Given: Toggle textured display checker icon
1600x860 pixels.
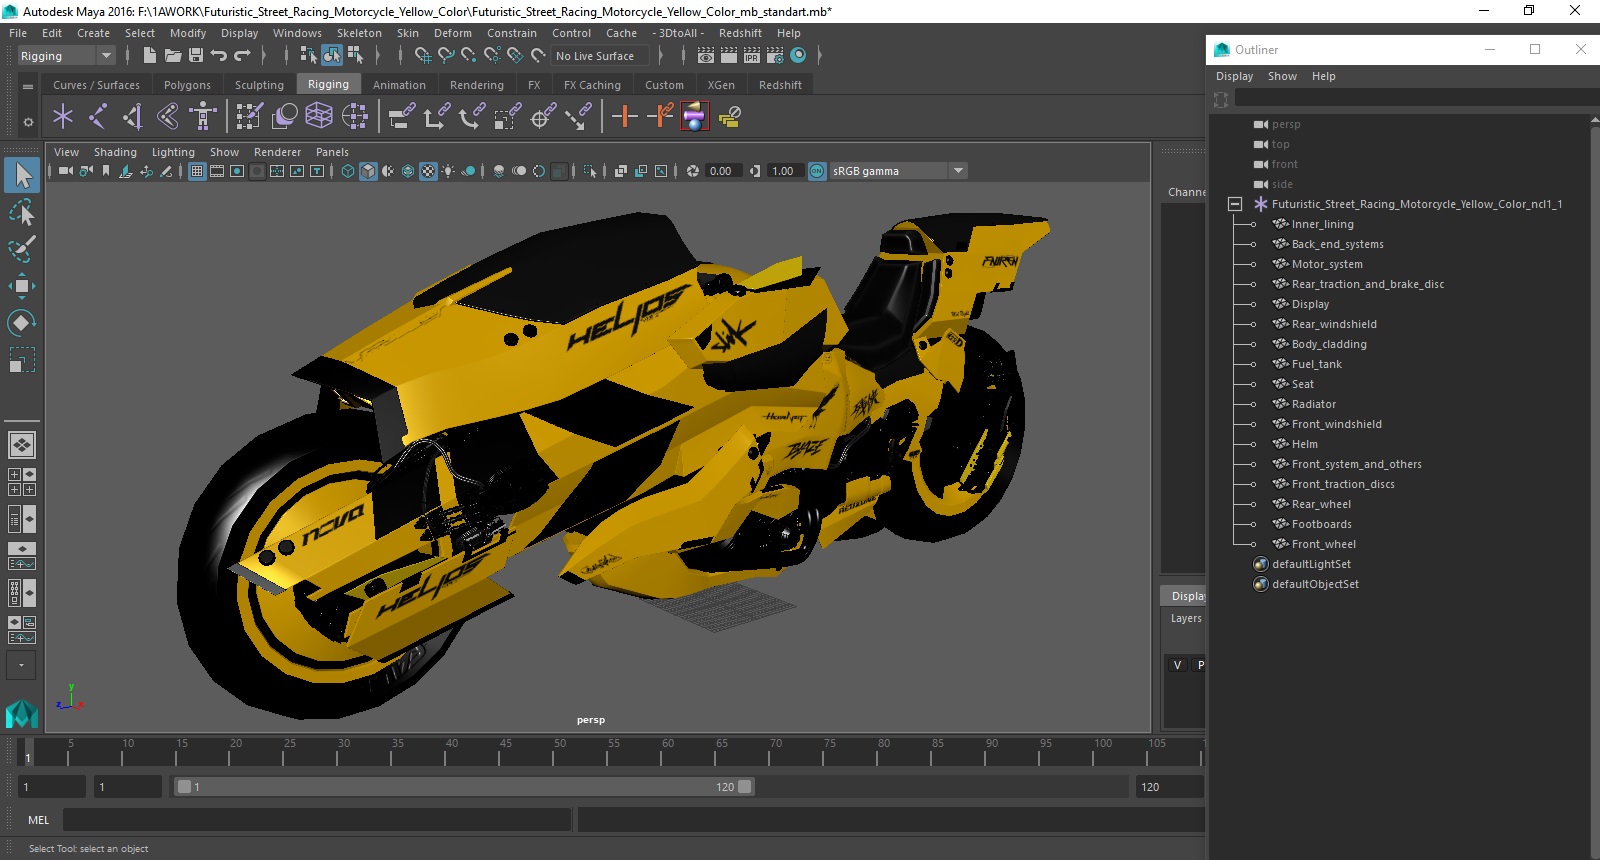Looking at the screenshot, I should (428, 171).
